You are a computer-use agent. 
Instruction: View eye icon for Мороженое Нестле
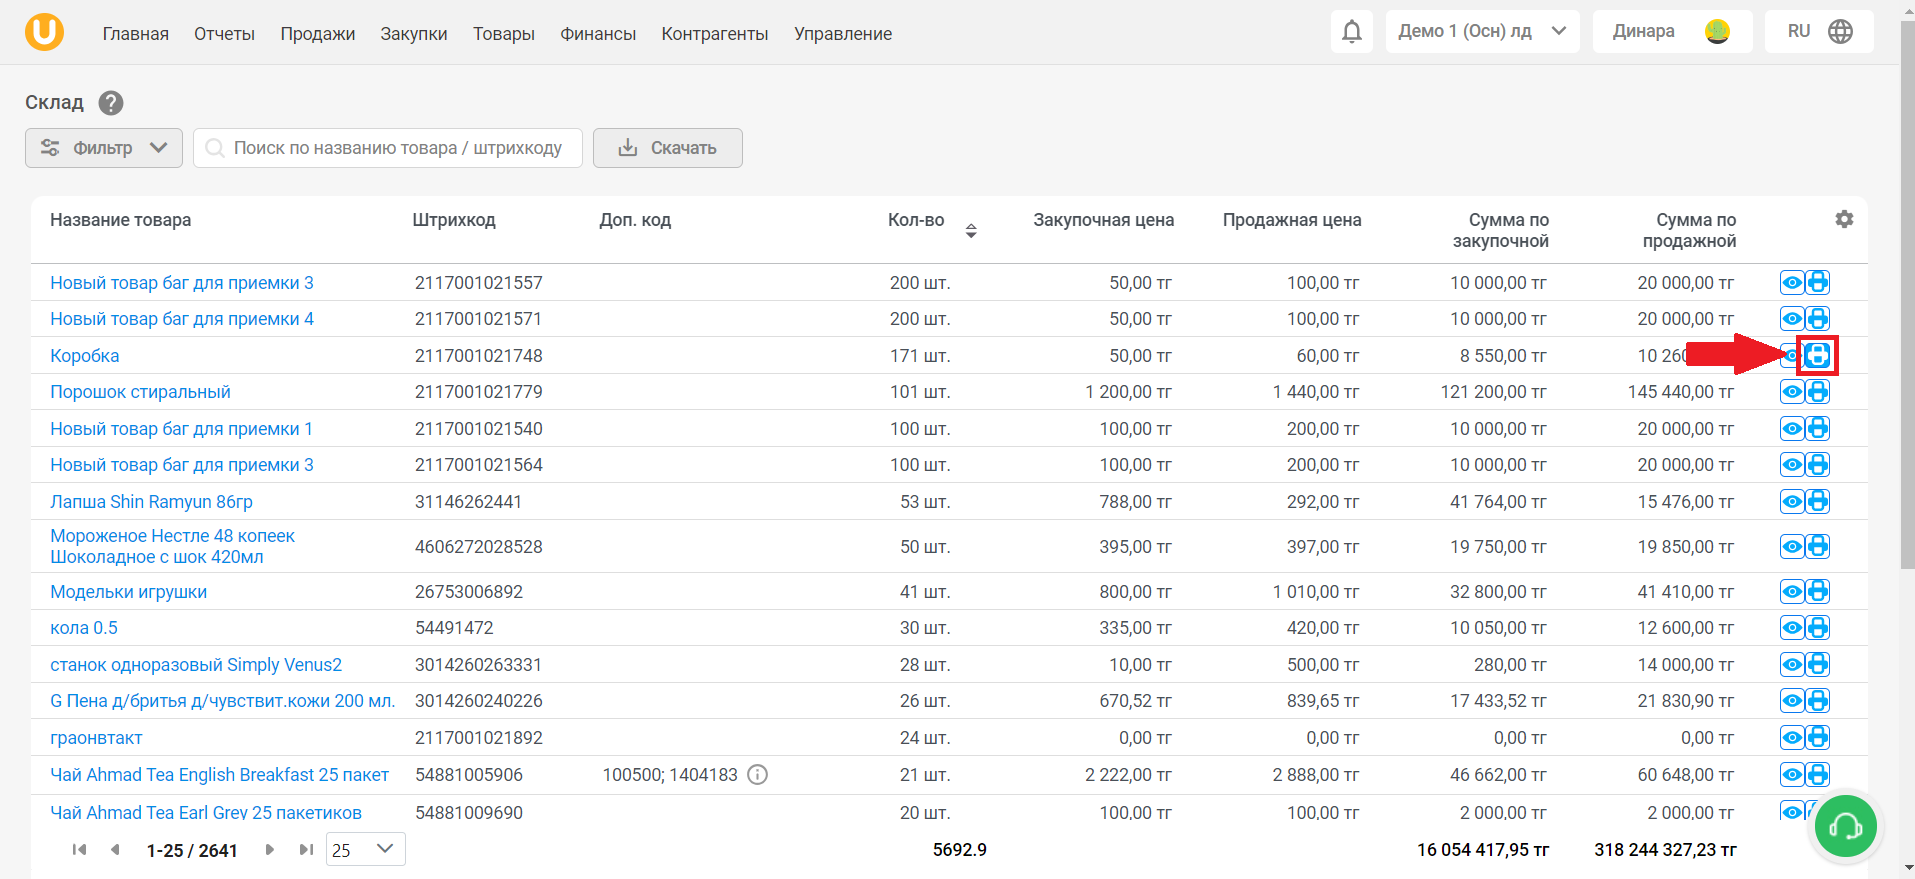tap(1792, 546)
